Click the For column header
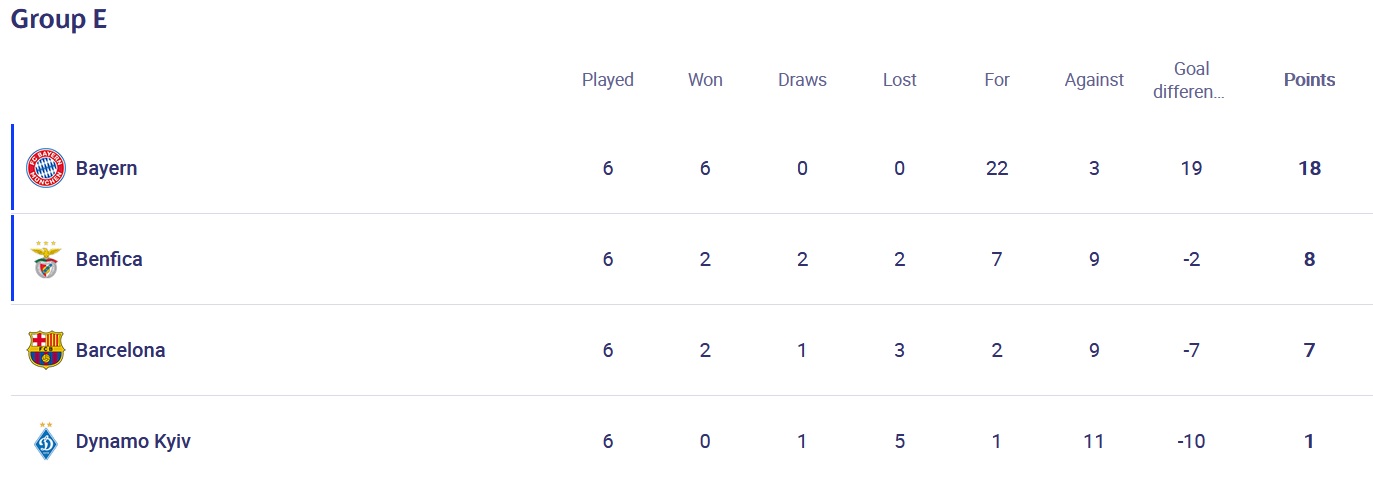The image size is (1373, 477). (997, 80)
